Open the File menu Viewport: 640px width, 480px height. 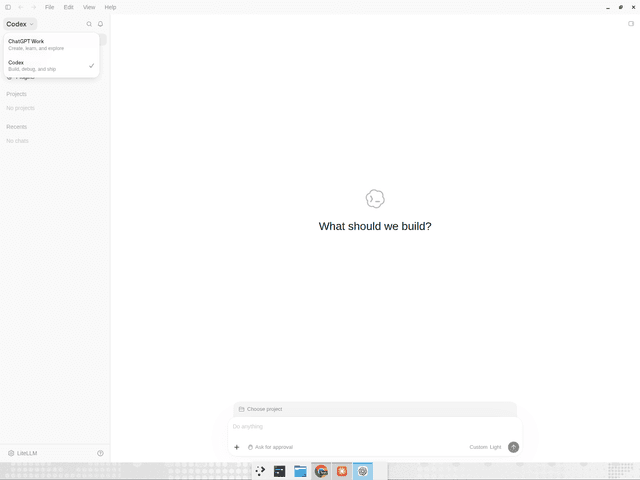click(49, 7)
